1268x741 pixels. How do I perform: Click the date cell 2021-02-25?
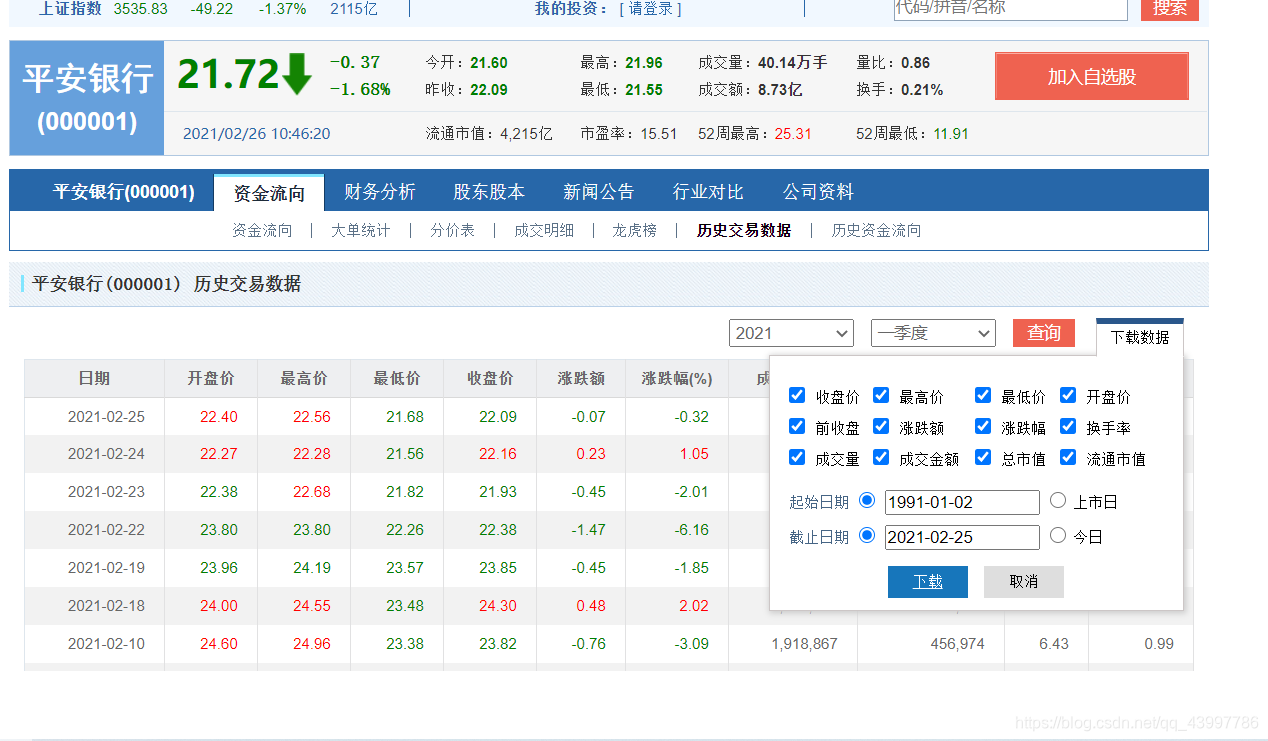pos(106,416)
